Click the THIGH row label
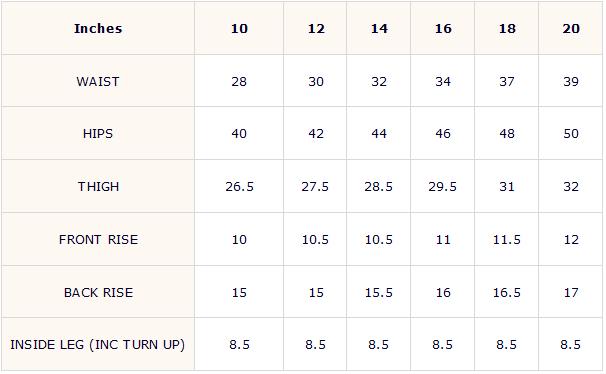 click(99, 187)
